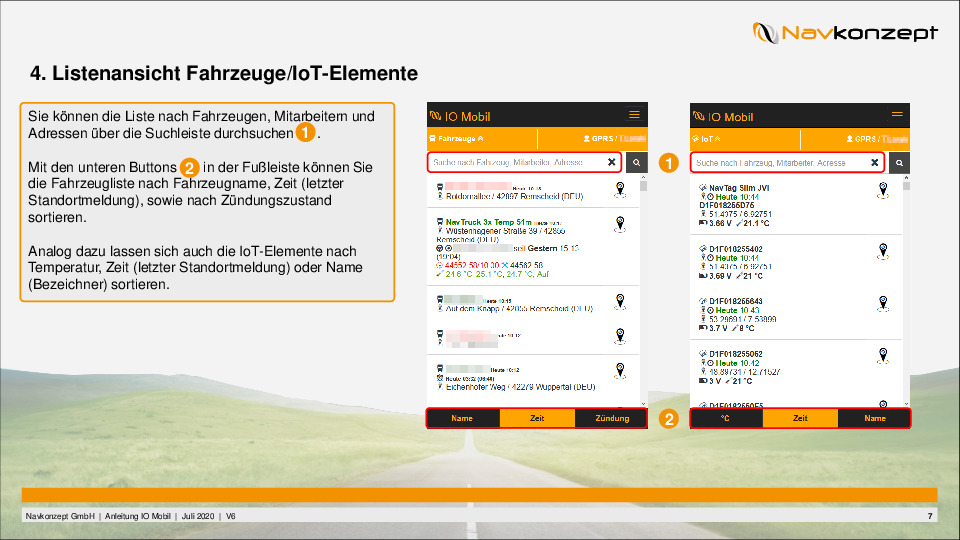Sort IoT elements by Zeit
The image size is (960, 540).
pos(800,418)
